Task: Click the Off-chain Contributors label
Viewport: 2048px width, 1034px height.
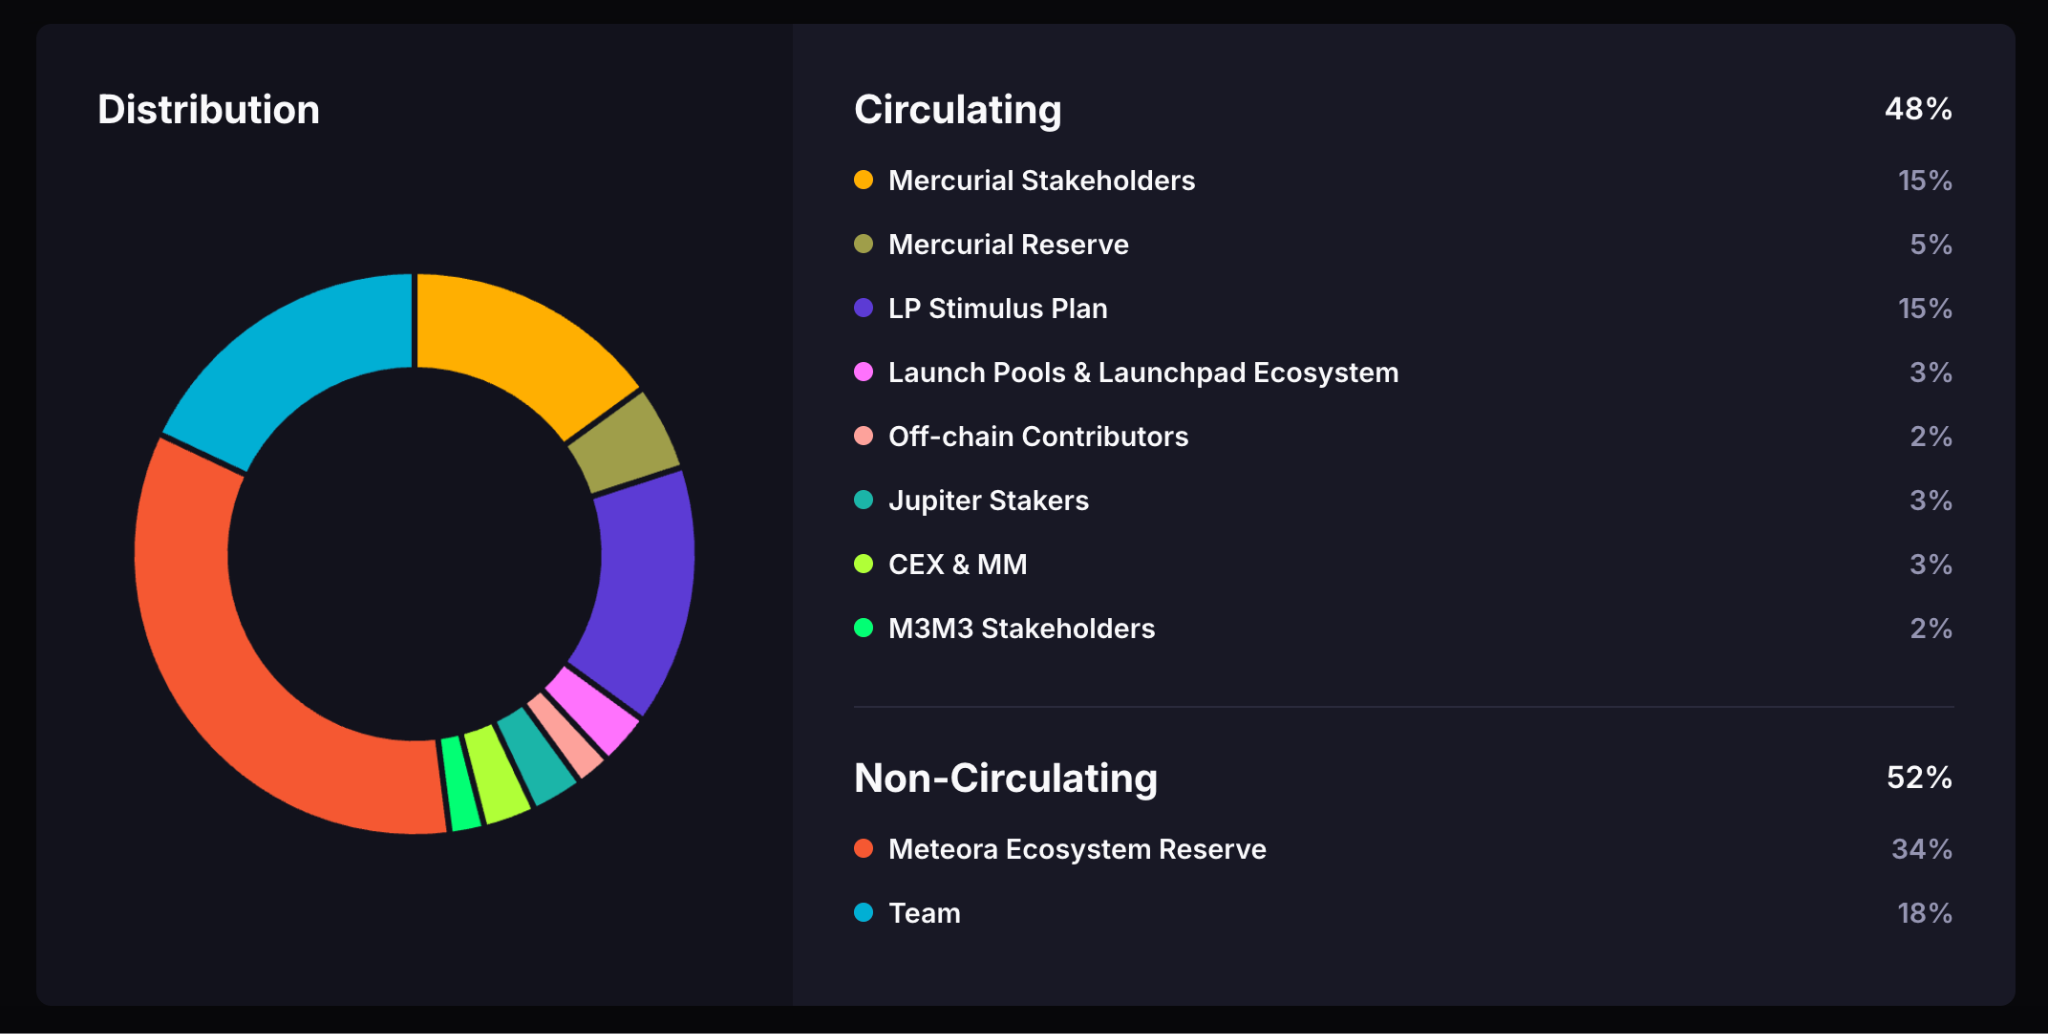Action: [1038, 436]
